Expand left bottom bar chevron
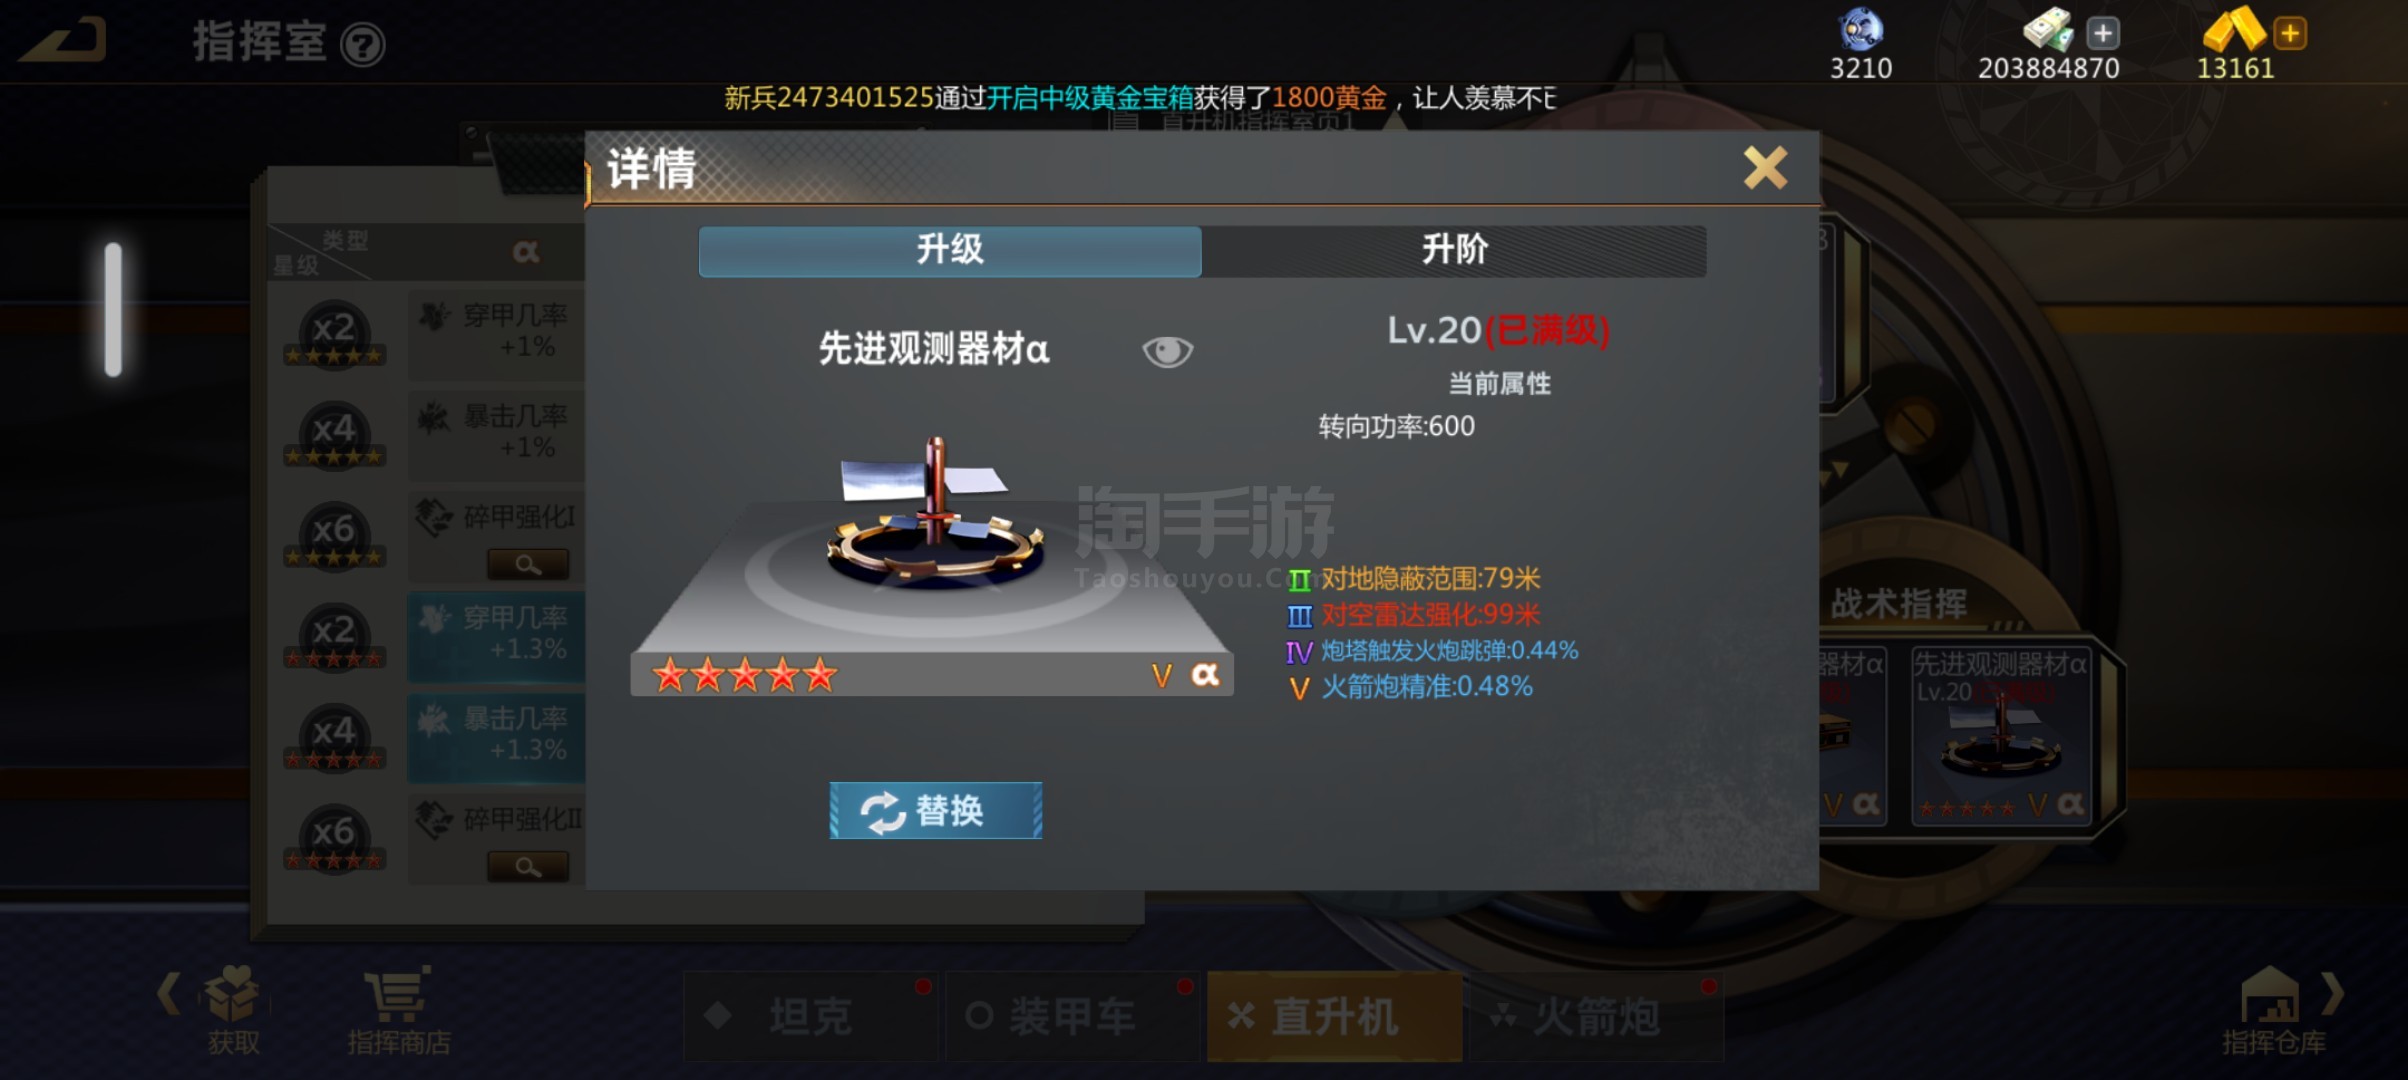This screenshot has width=2408, height=1080. pyautogui.click(x=169, y=994)
